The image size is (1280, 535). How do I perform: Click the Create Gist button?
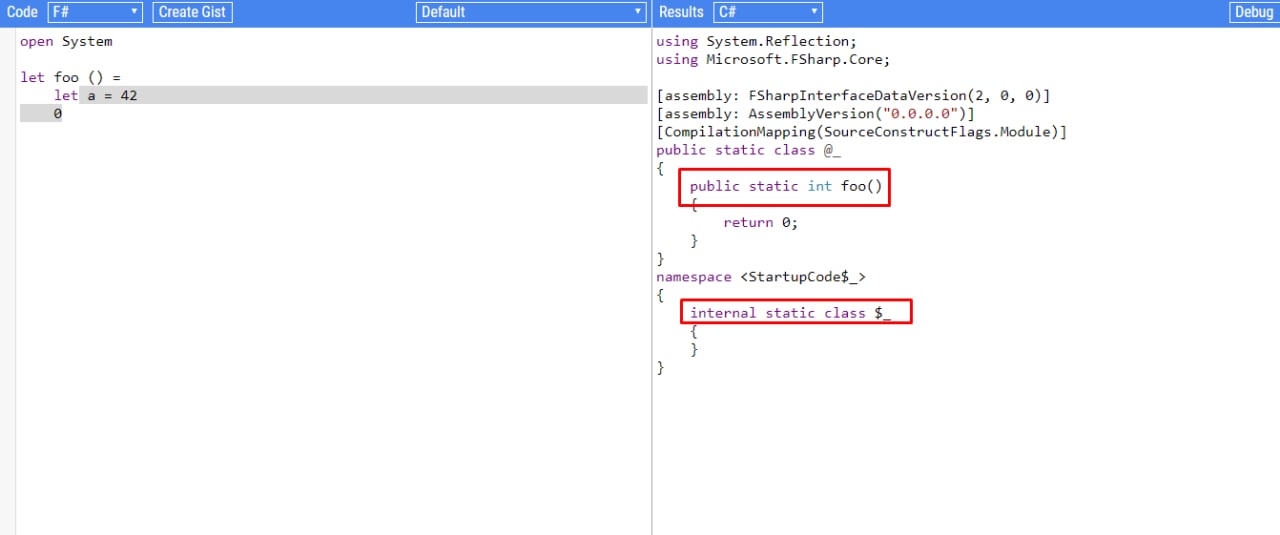pos(193,12)
